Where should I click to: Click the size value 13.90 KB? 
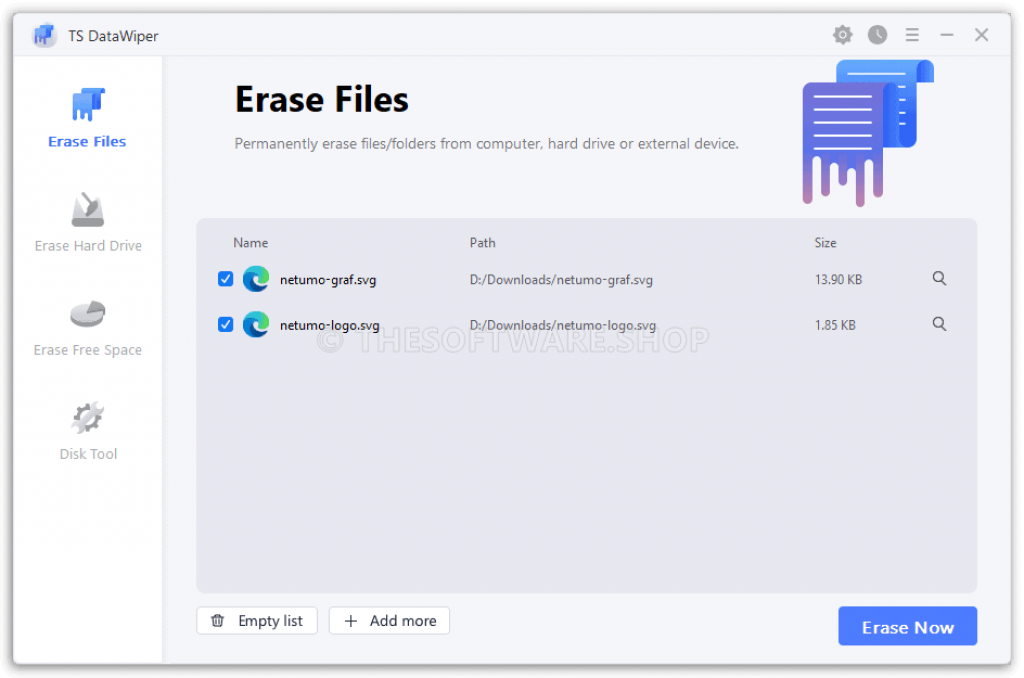(839, 280)
